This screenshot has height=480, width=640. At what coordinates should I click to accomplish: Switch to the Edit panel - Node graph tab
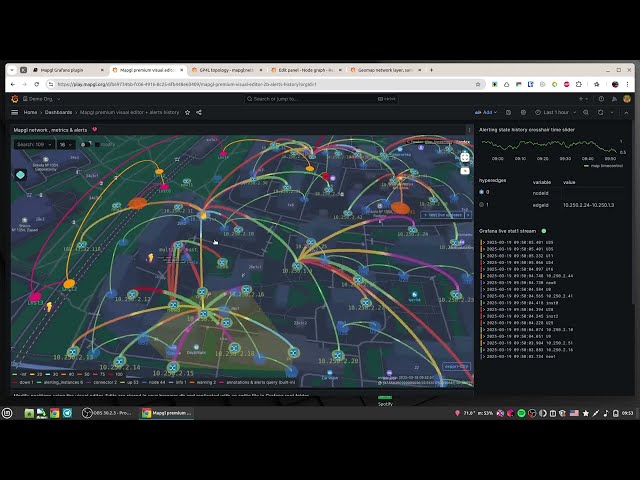pyautogui.click(x=306, y=70)
